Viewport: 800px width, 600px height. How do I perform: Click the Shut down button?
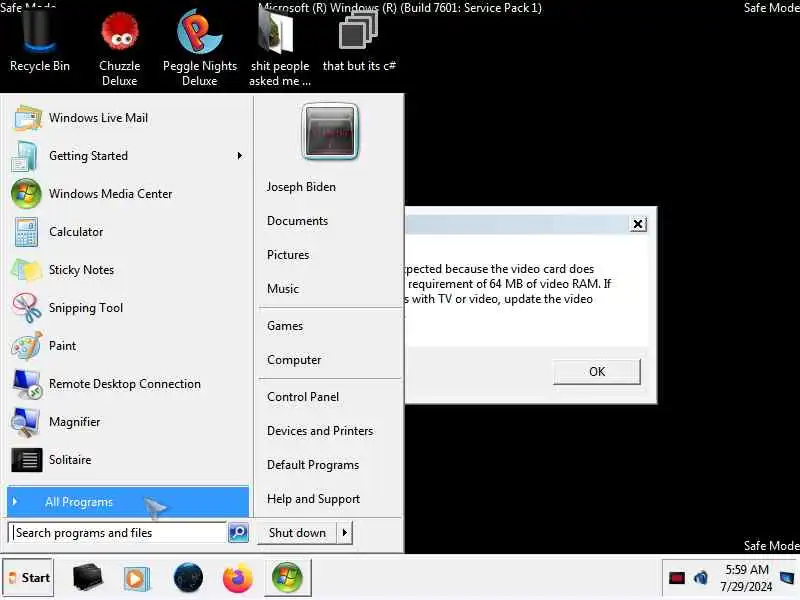(x=297, y=533)
